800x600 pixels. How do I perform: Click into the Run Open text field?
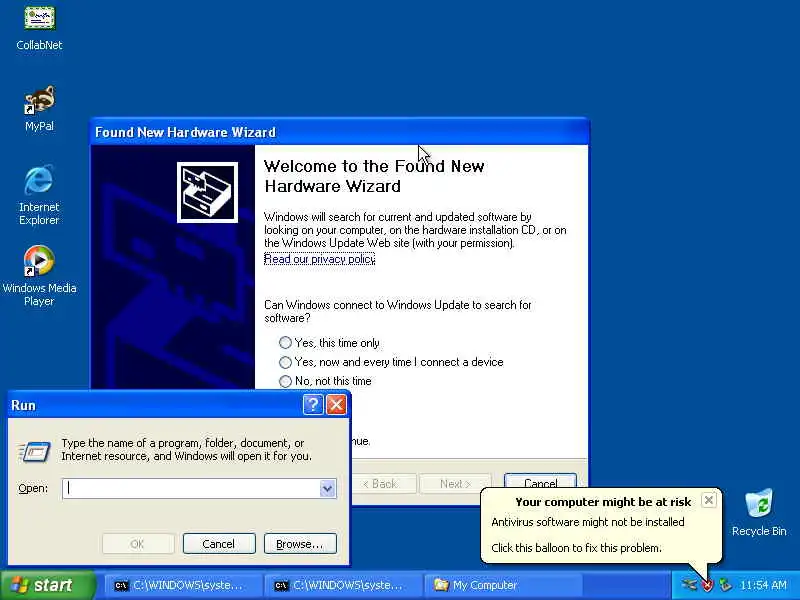point(192,489)
